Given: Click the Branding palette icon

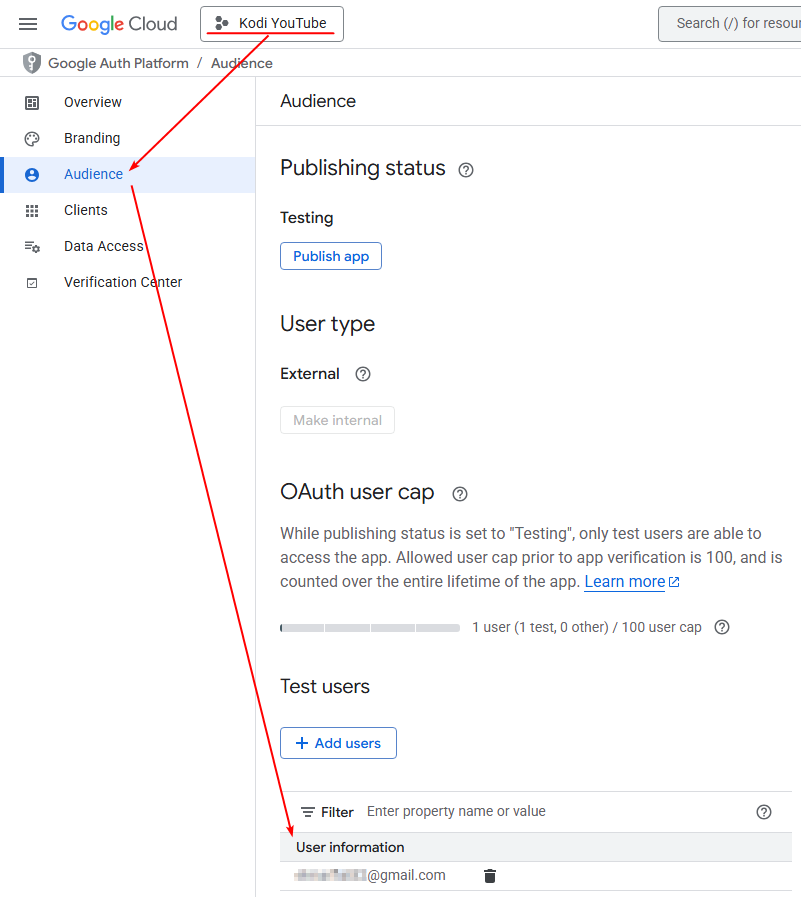Looking at the screenshot, I should 32,139.
